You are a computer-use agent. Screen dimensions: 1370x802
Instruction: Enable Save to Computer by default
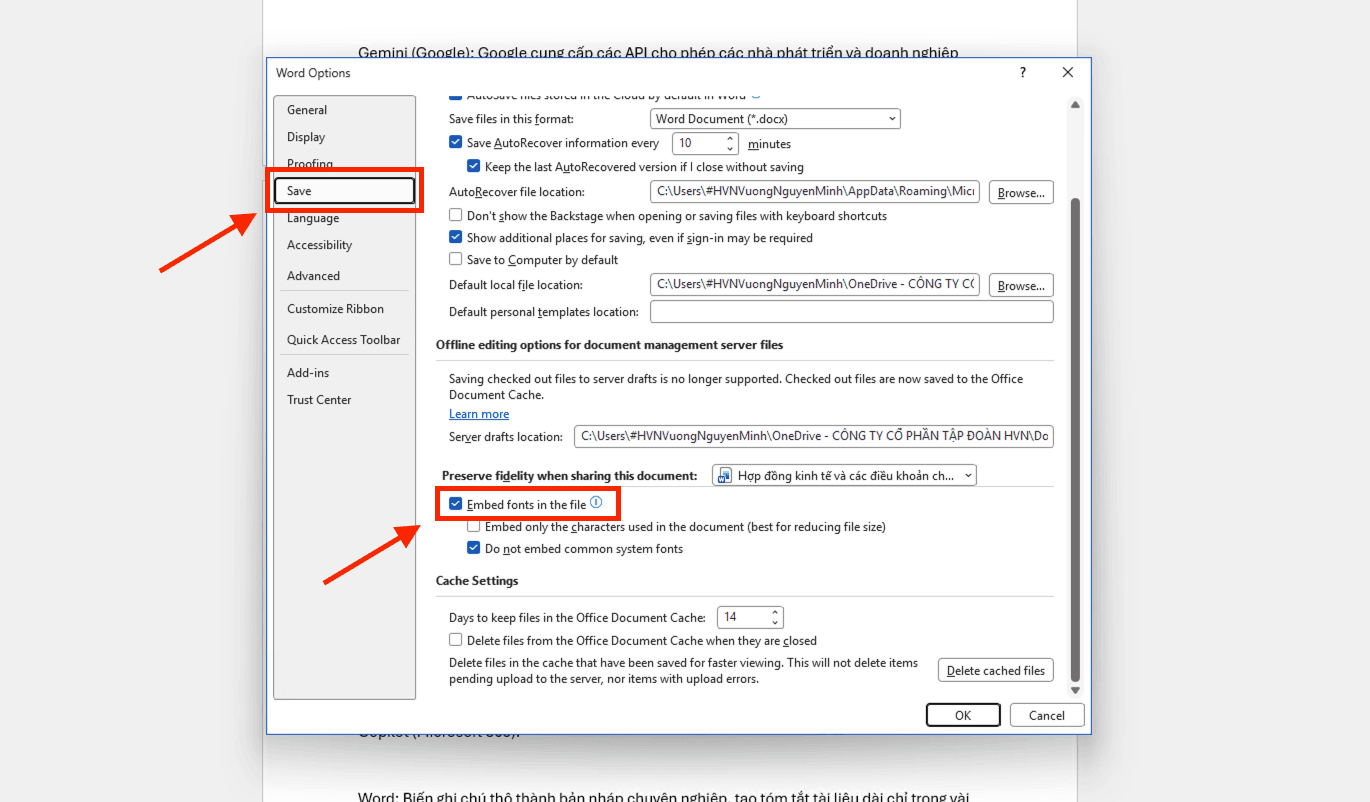pyautogui.click(x=456, y=260)
